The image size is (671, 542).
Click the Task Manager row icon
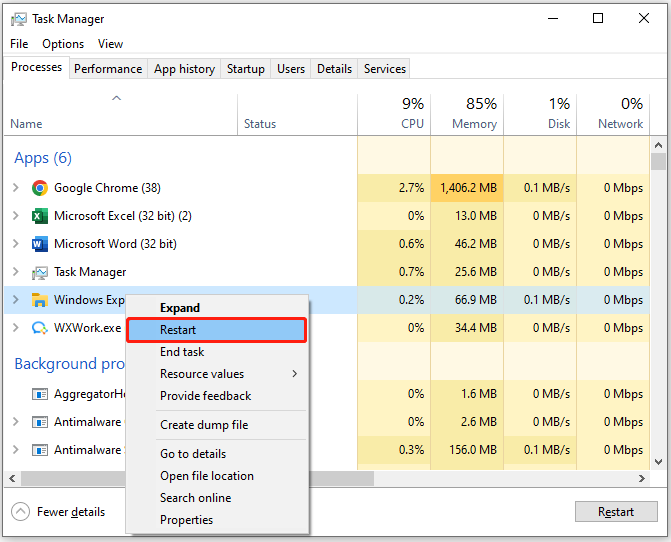(x=40, y=272)
